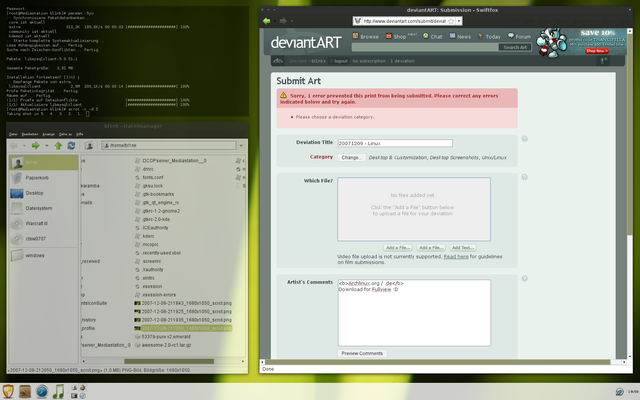Click the small icon left of Deviant ~bl1nk
The height and width of the screenshot is (400, 640).
click(x=278, y=61)
